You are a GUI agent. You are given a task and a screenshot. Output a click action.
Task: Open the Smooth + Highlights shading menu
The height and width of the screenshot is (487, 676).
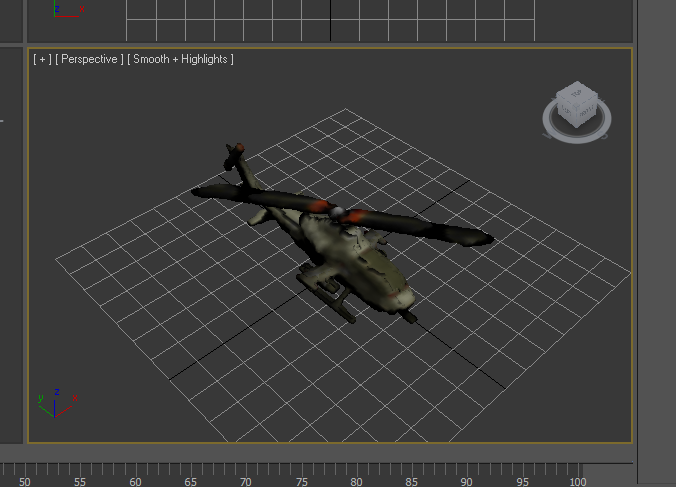[x=181, y=59]
